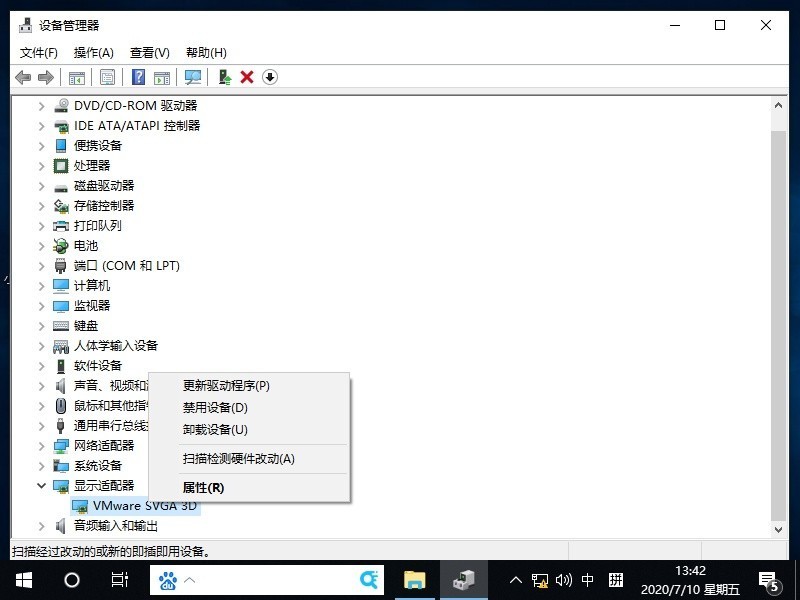Collapse the 显示适配器 tree node
This screenshot has height=600, width=800.
point(41,486)
